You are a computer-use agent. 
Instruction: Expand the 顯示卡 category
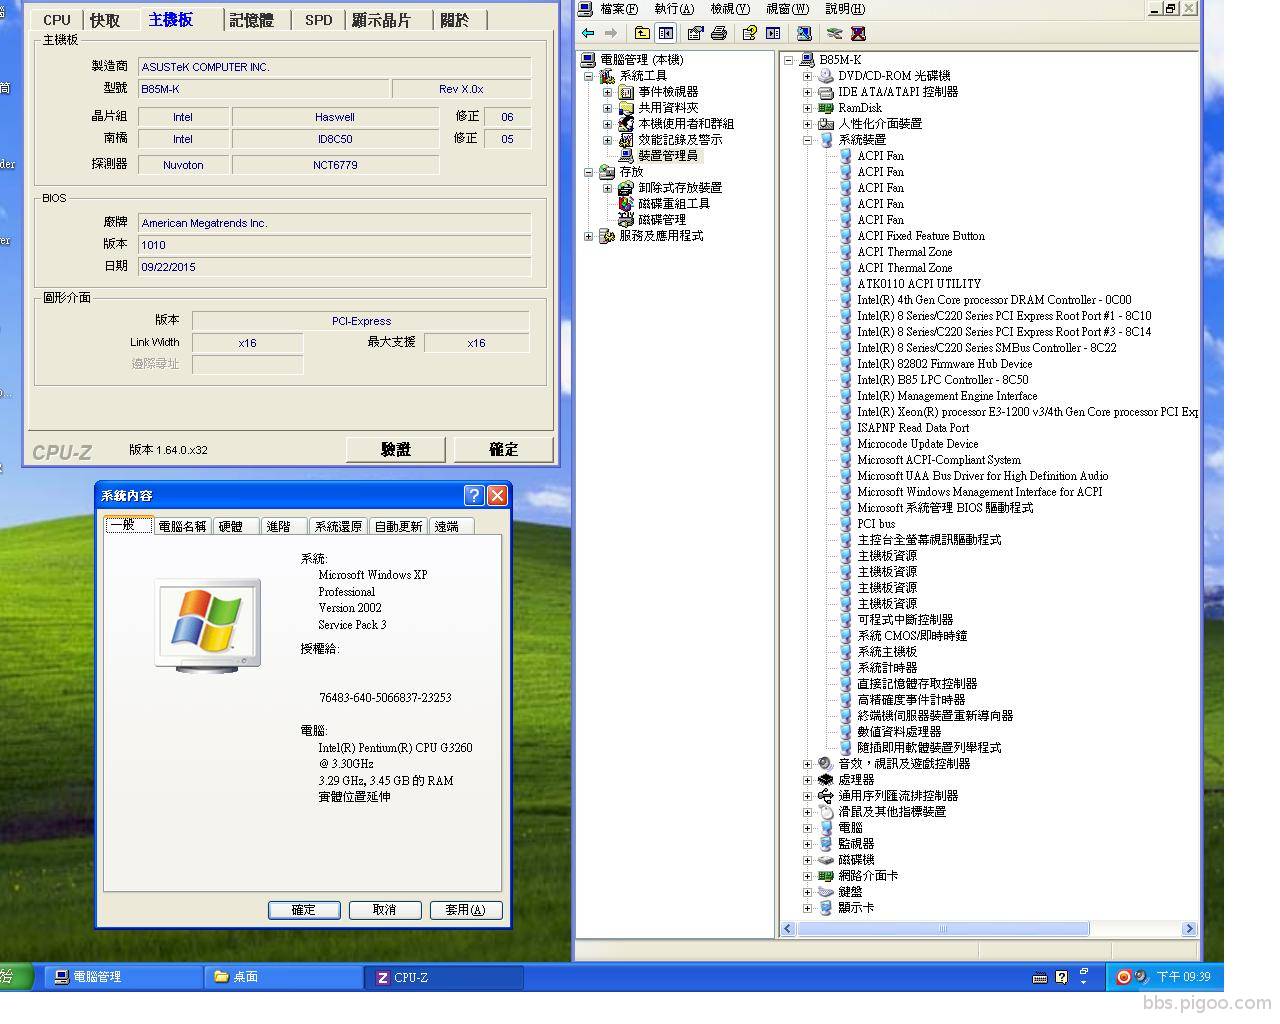(807, 908)
